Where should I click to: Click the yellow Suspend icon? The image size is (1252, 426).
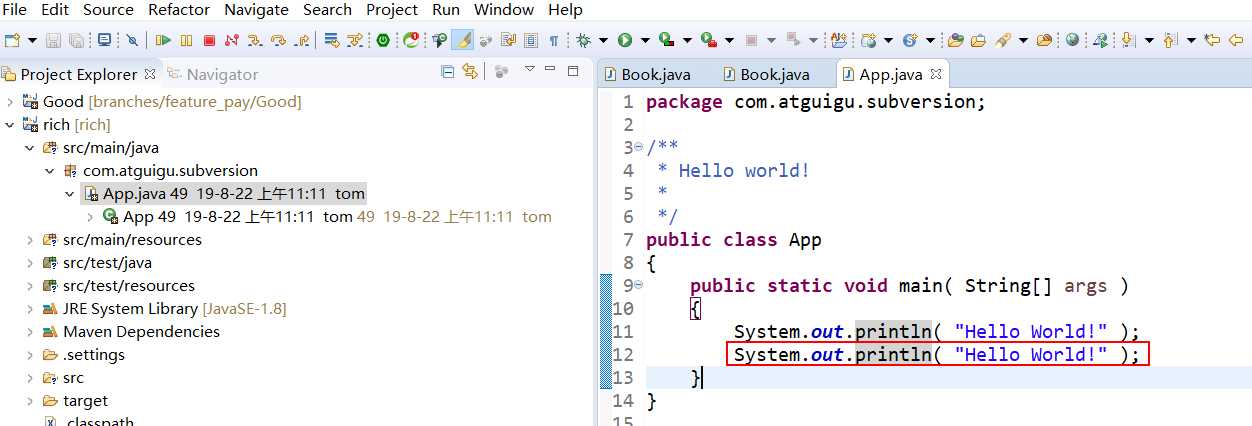(186, 40)
